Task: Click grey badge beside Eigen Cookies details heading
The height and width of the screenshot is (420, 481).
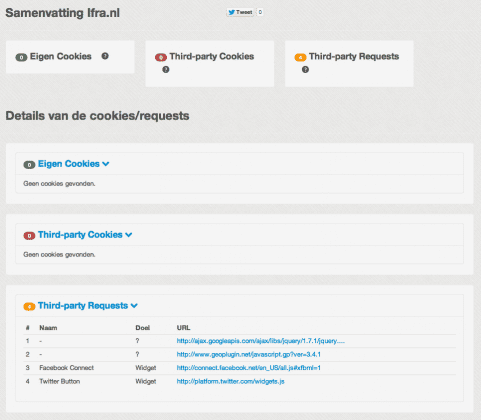Action: coord(29,165)
